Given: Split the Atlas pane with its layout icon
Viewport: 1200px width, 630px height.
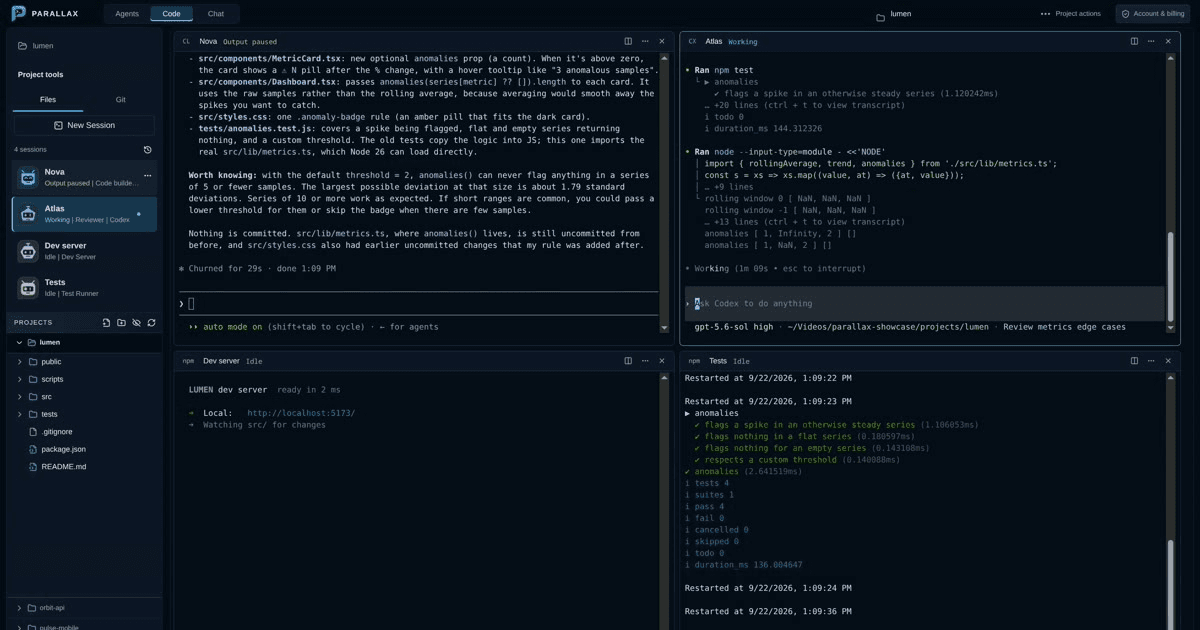Looking at the screenshot, I should 1134,41.
